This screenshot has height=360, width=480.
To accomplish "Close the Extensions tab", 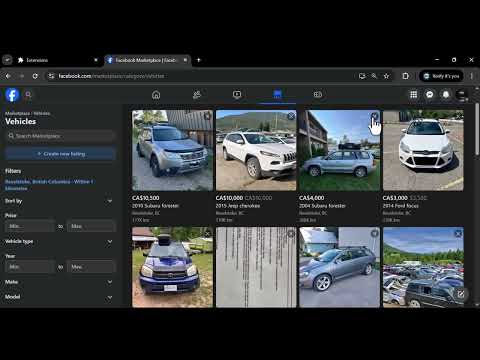I will [x=96, y=60].
